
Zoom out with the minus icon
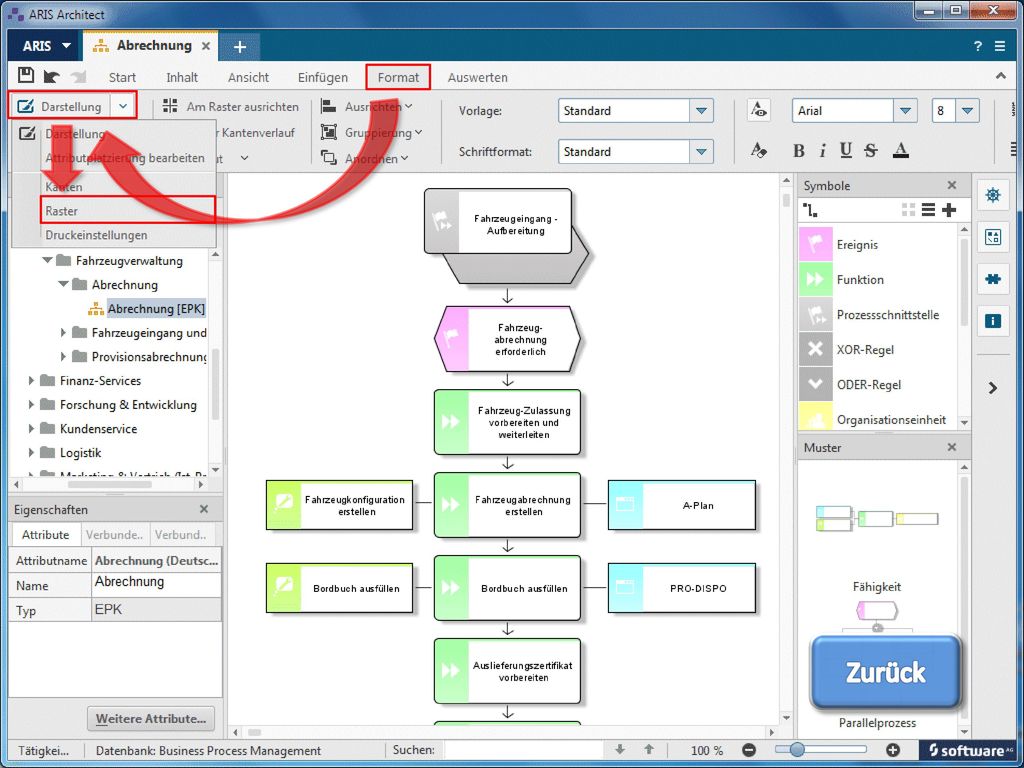click(749, 750)
